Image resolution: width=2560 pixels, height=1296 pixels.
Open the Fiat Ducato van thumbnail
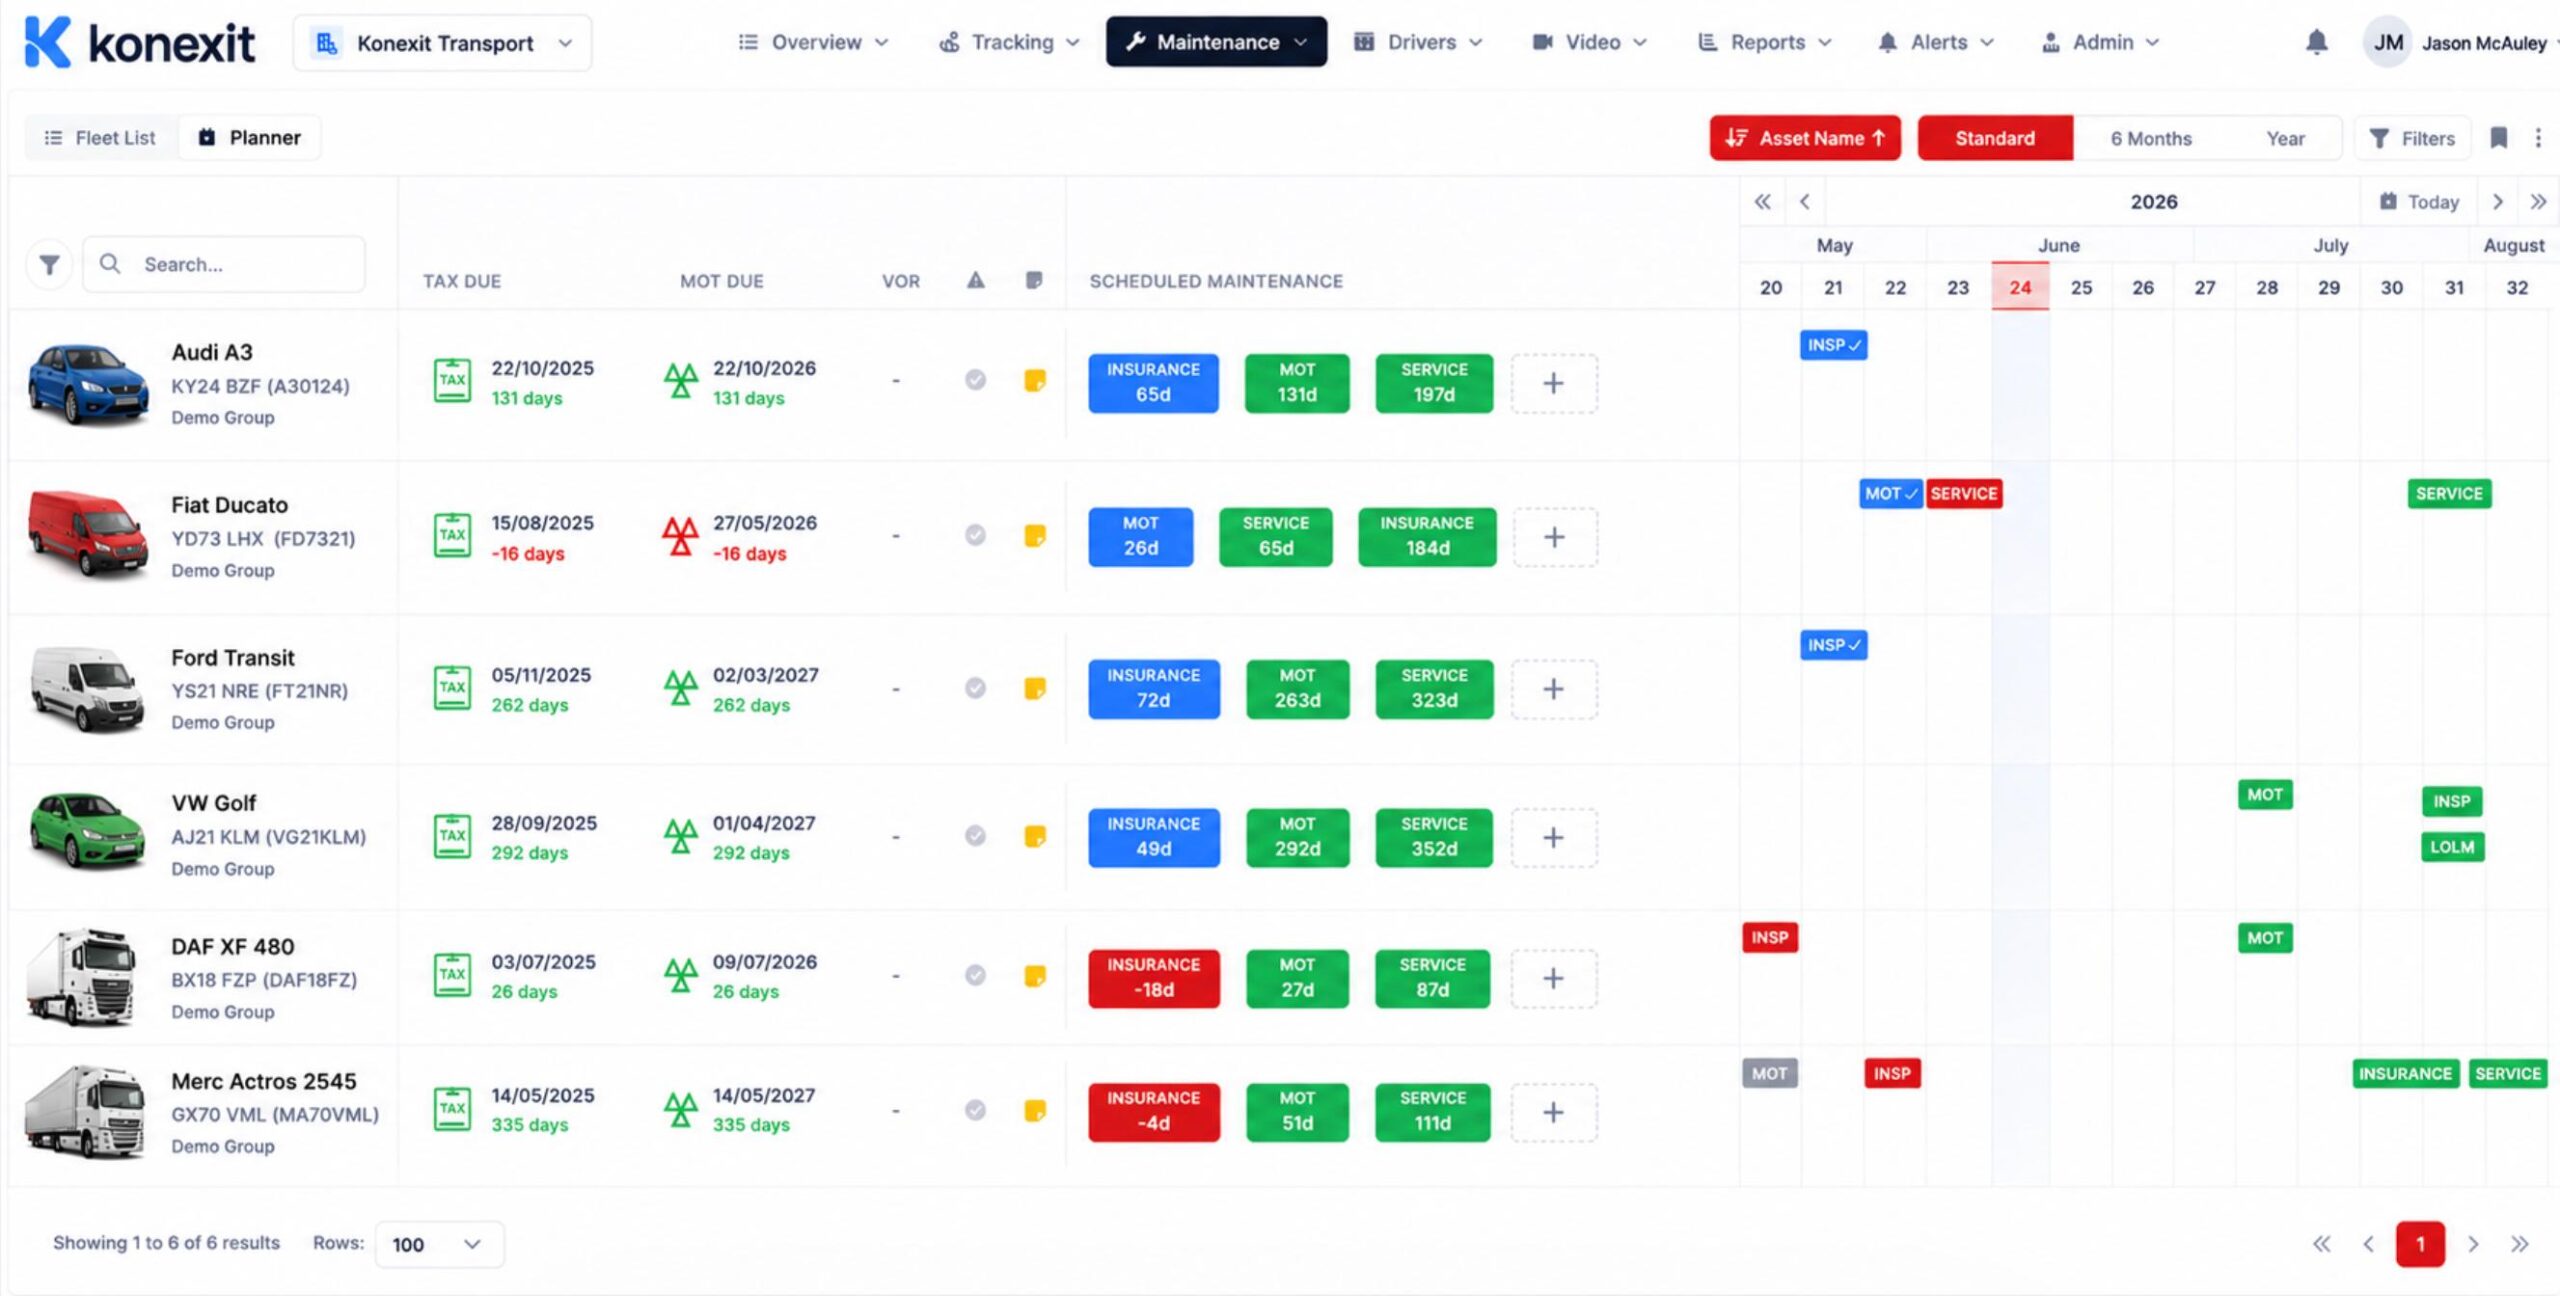(86, 535)
